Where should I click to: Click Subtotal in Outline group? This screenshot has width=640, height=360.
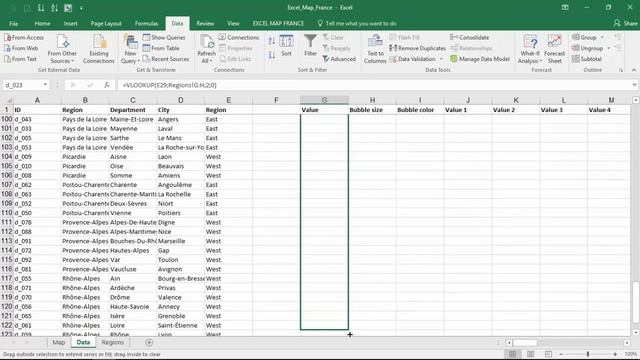click(587, 59)
